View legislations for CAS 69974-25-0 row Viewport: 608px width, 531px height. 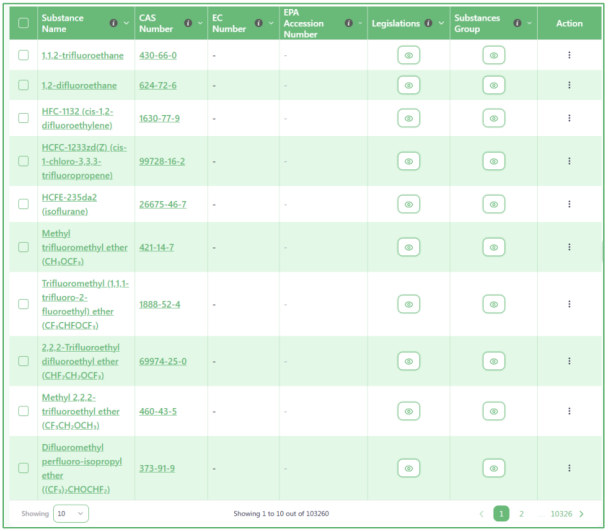point(408,361)
